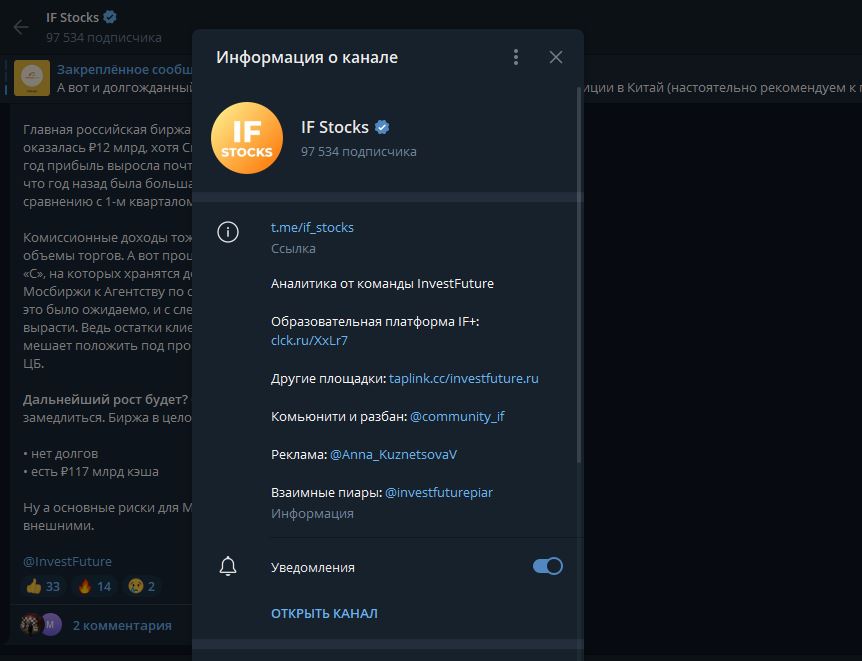The width and height of the screenshot is (862, 661).
Task: Open the @community_if mention
Action: [457, 416]
